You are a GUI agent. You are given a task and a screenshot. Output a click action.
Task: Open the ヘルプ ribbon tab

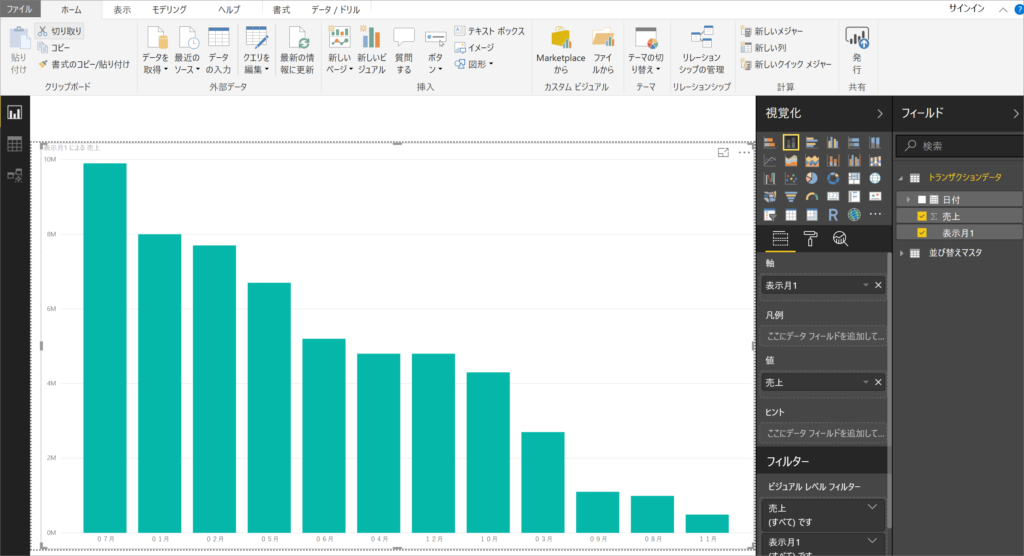pos(229,10)
